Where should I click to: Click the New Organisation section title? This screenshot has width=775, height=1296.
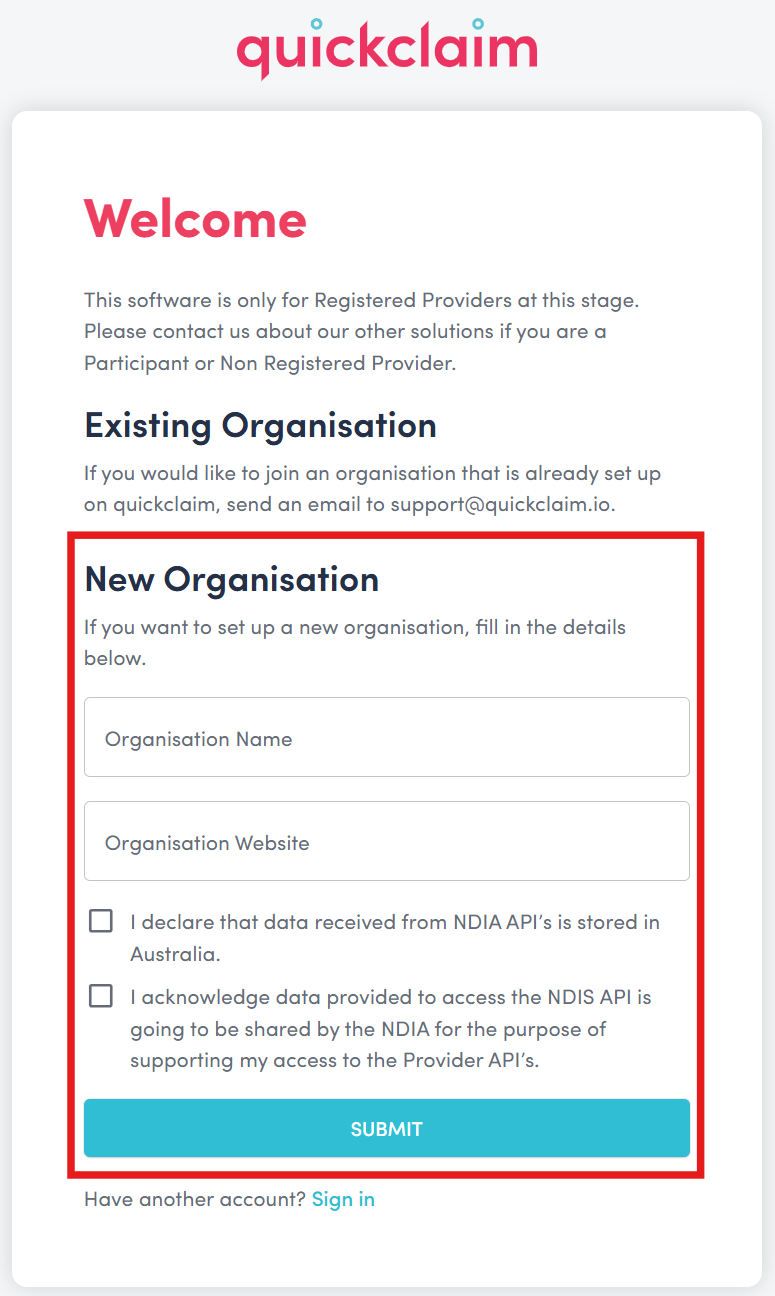(232, 579)
